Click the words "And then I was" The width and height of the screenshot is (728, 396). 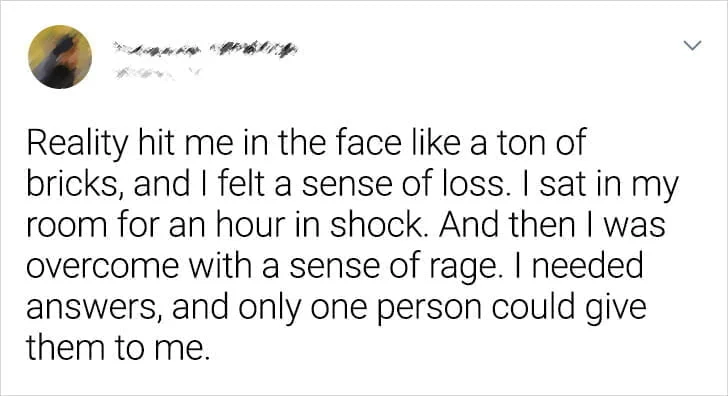point(552,225)
